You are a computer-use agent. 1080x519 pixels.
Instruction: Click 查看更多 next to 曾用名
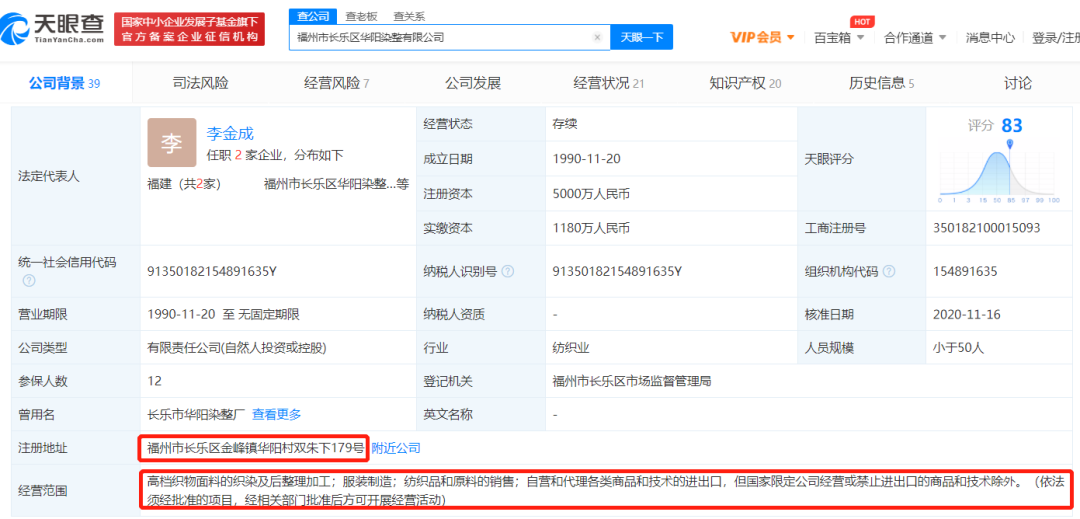[x=276, y=414]
